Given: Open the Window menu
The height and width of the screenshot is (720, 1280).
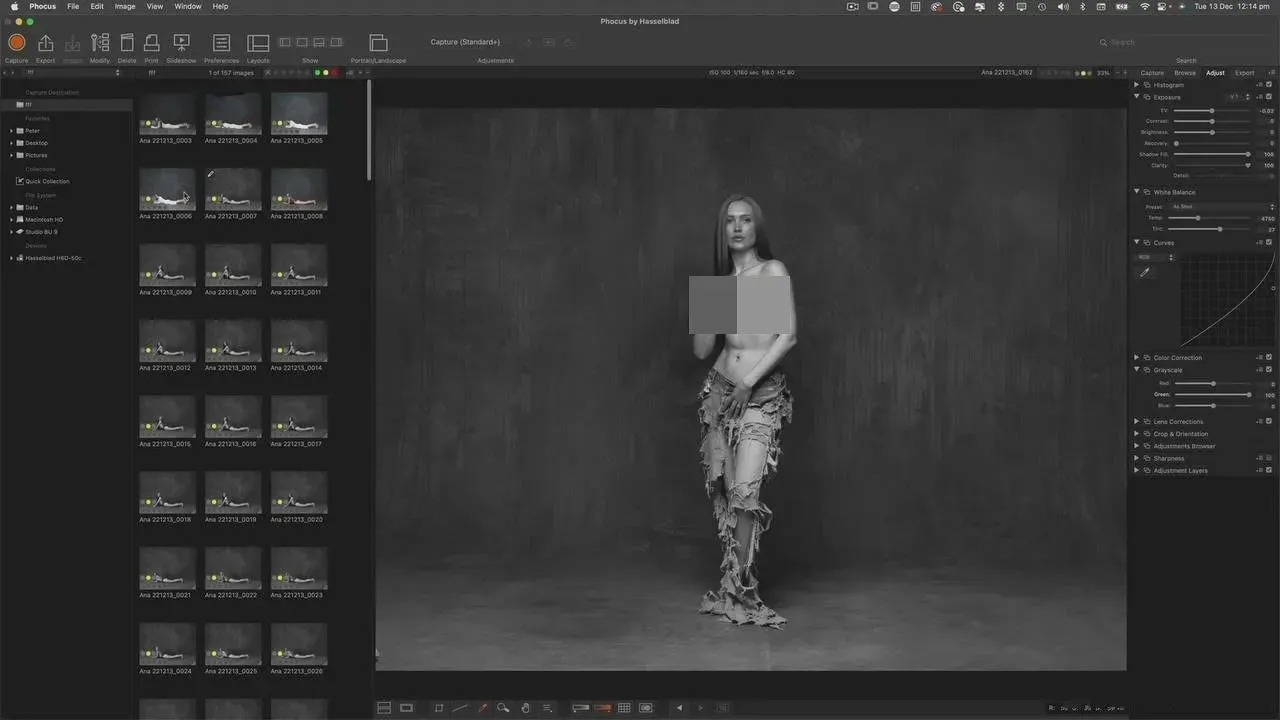Looking at the screenshot, I should click(187, 6).
